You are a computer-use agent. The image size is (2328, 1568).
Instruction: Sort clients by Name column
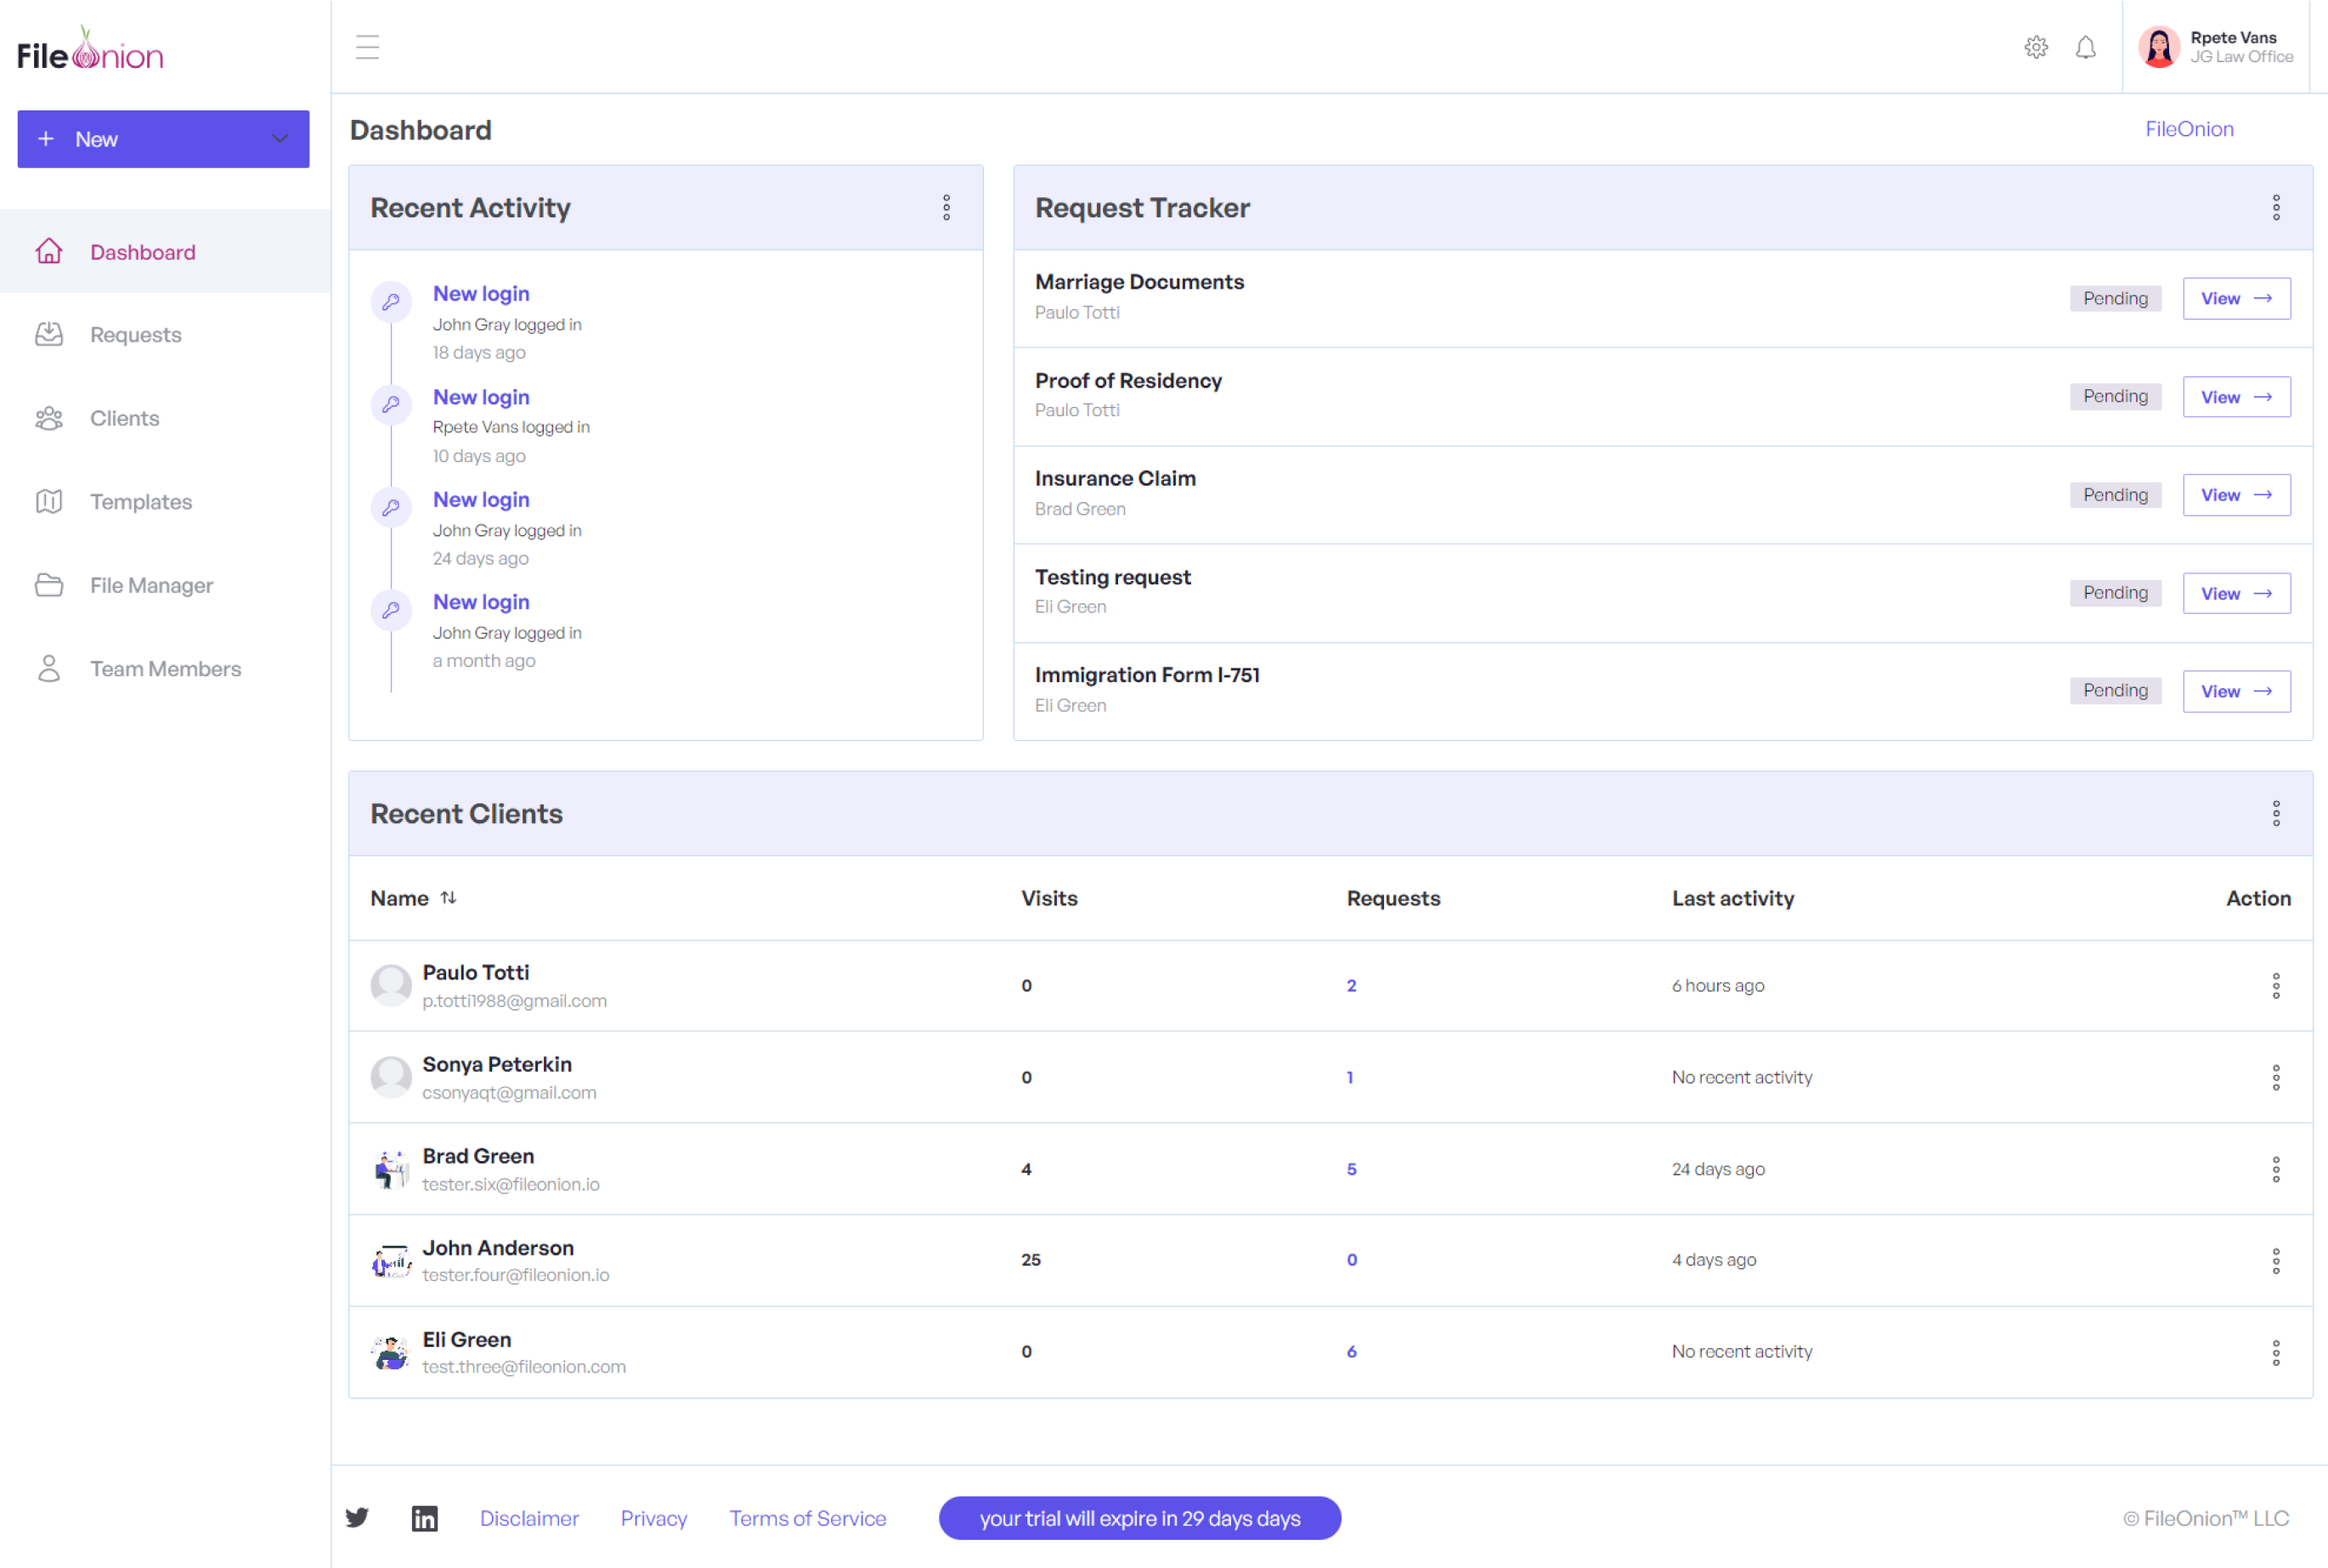(448, 897)
